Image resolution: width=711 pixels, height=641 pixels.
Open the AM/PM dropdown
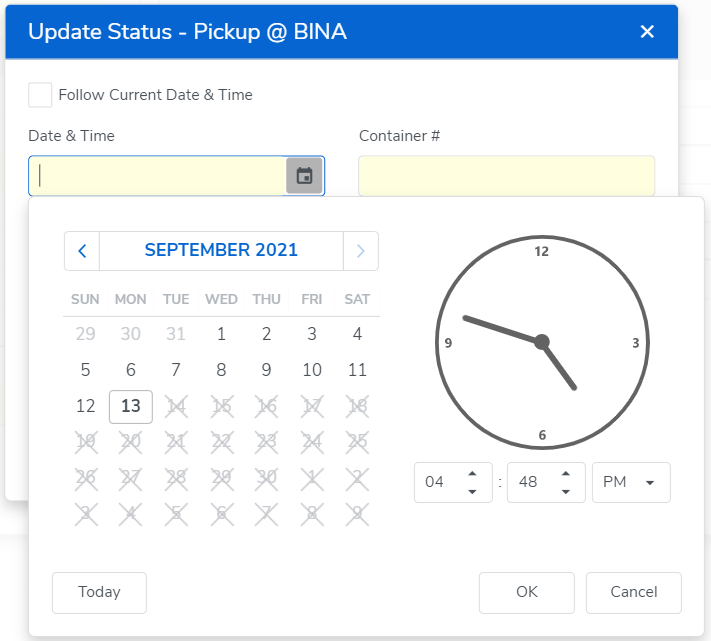(631, 482)
